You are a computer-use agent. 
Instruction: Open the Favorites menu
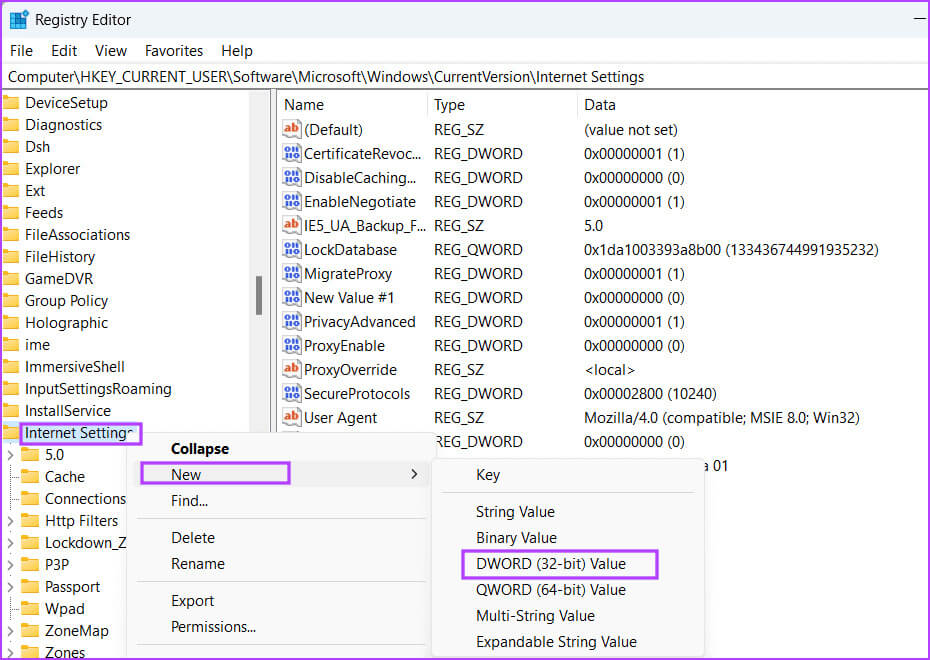tap(174, 50)
